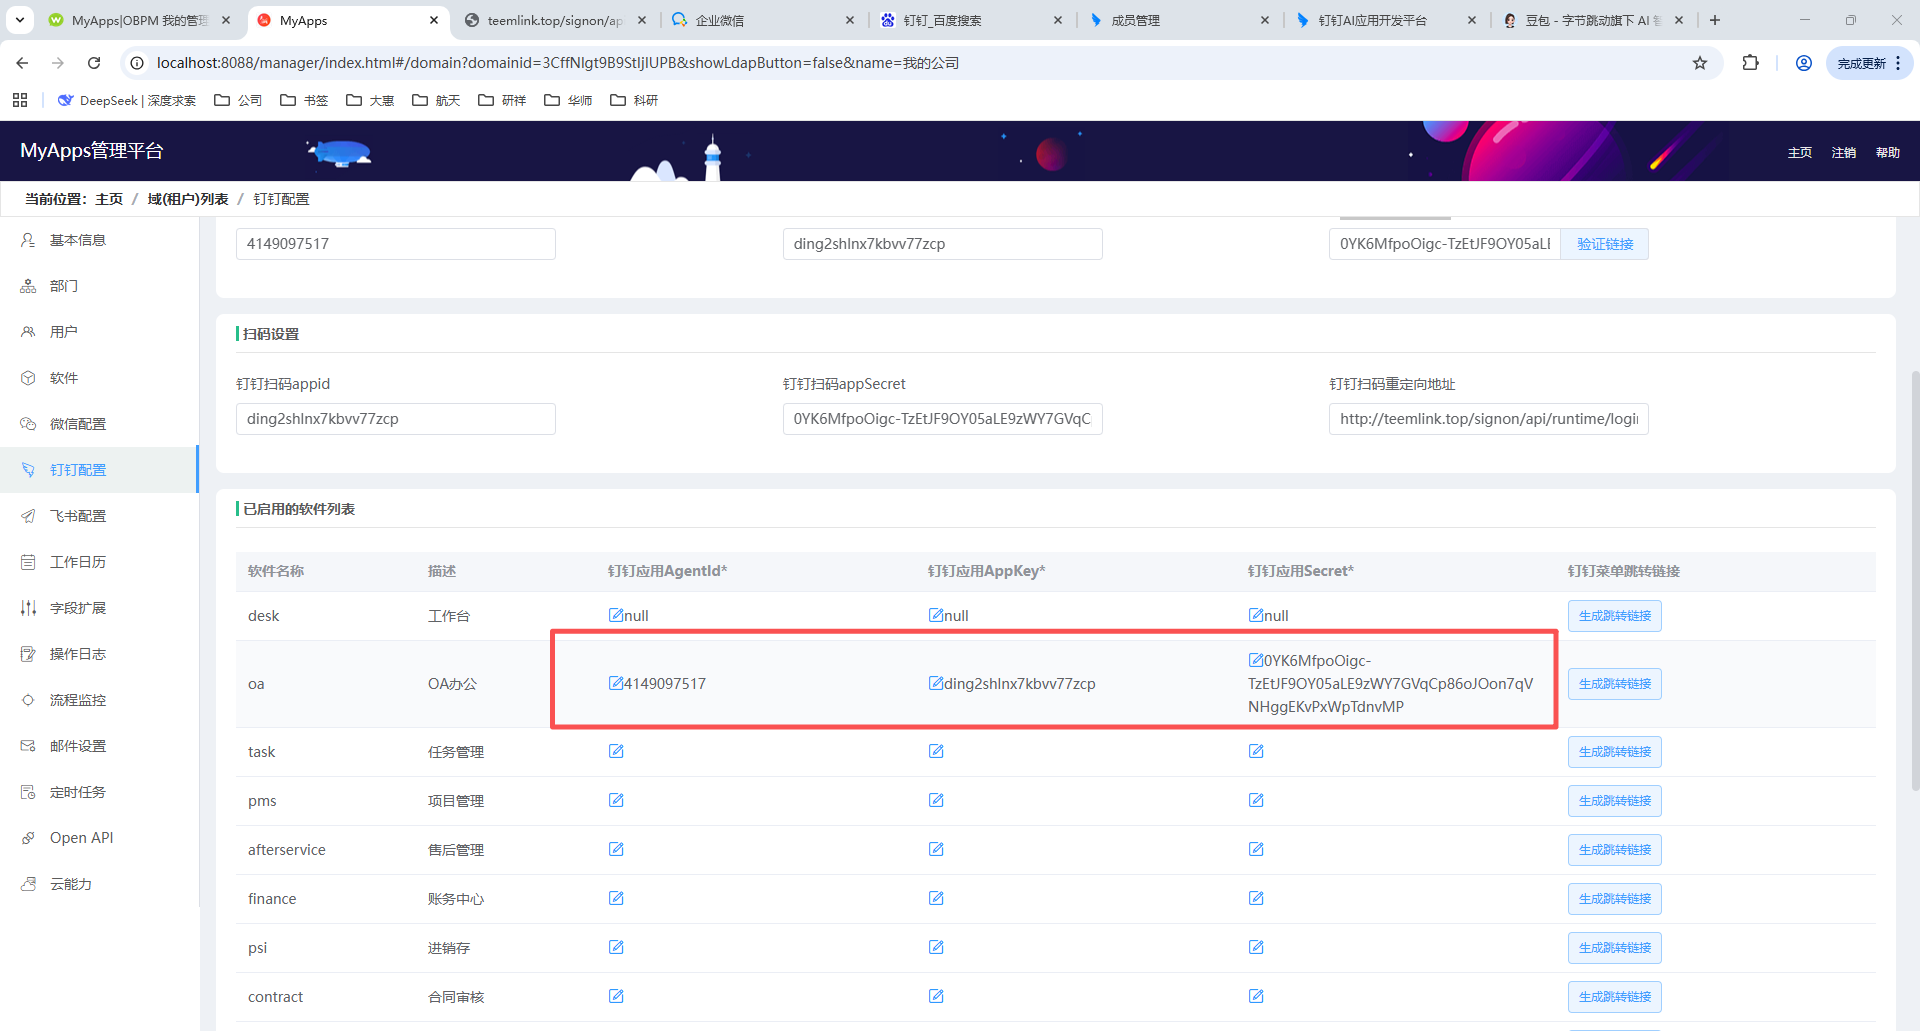The width and height of the screenshot is (1920, 1031).
Task: Open 字段扩展 in the sidebar
Action: point(99,608)
